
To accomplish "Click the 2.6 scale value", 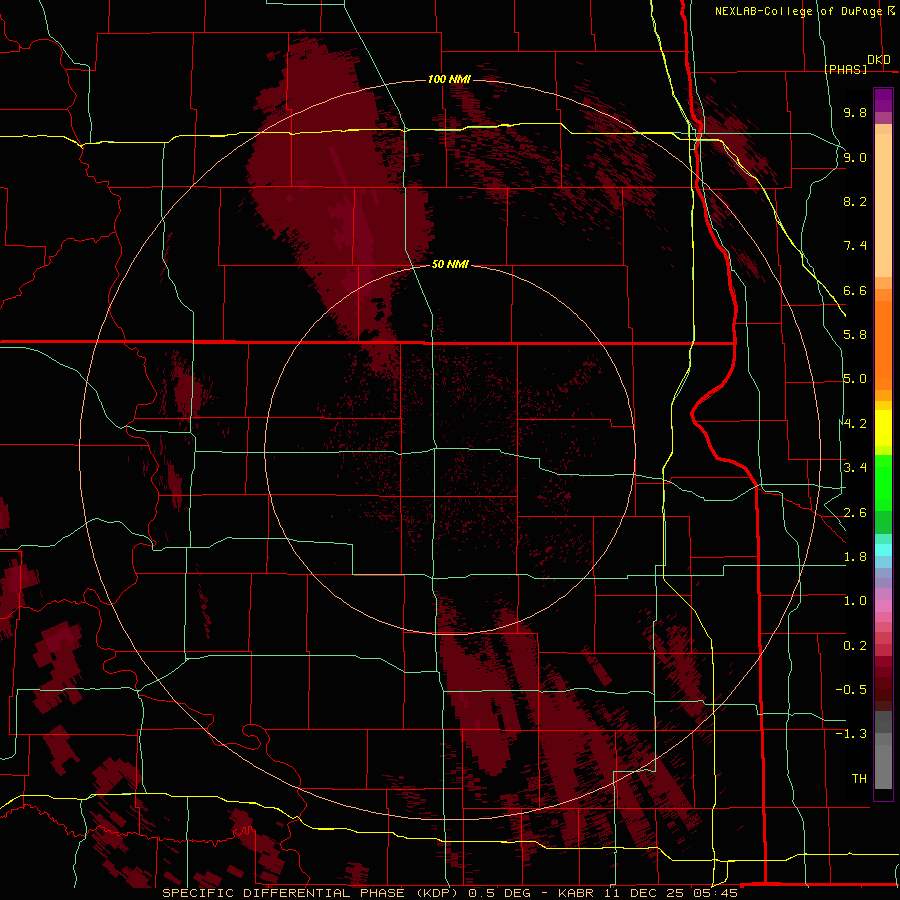I will coord(855,513).
